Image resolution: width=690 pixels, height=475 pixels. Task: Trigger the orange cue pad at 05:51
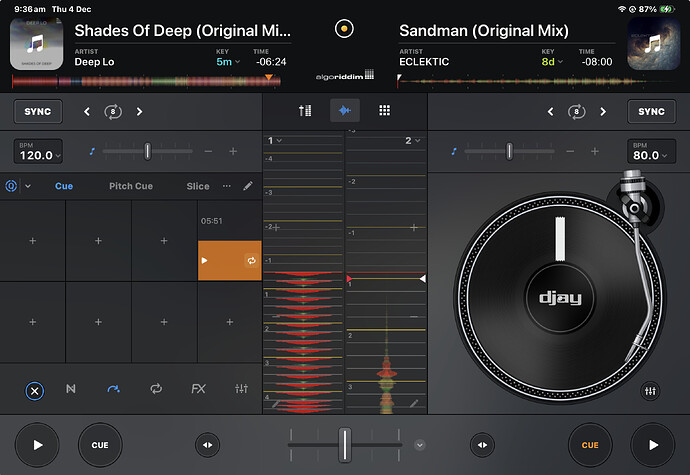coord(229,260)
